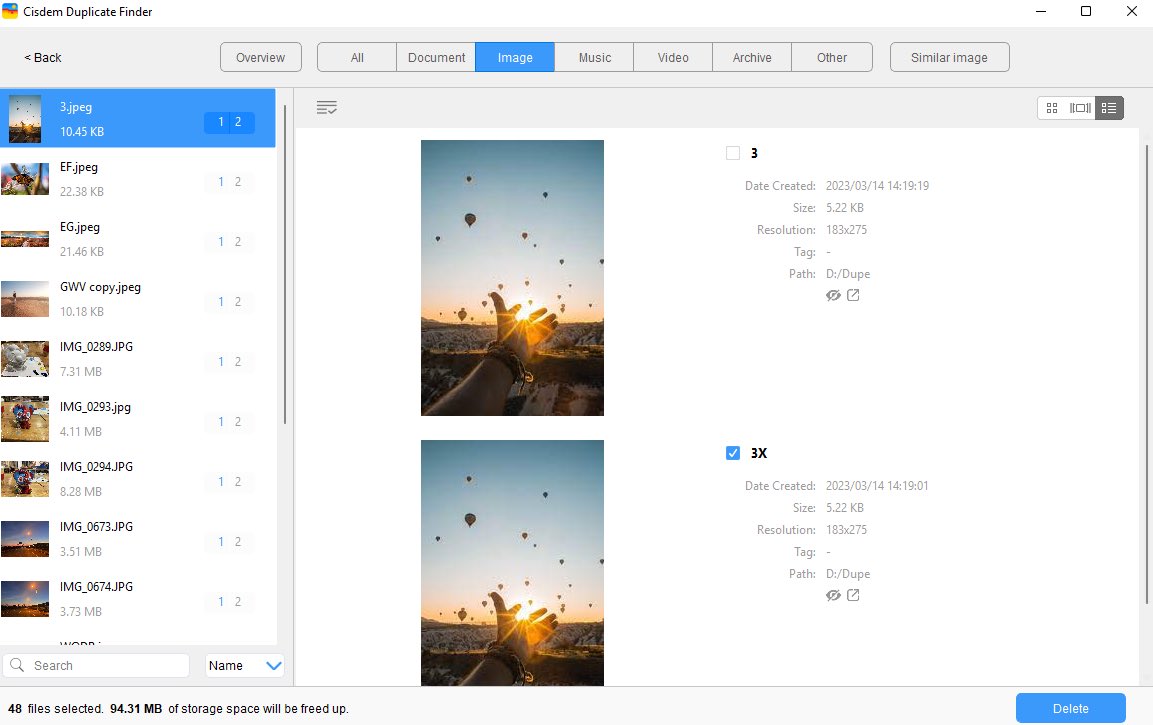The image size is (1153, 725).
Task: Select the 3.jpeg duplicate group
Action: (138, 118)
